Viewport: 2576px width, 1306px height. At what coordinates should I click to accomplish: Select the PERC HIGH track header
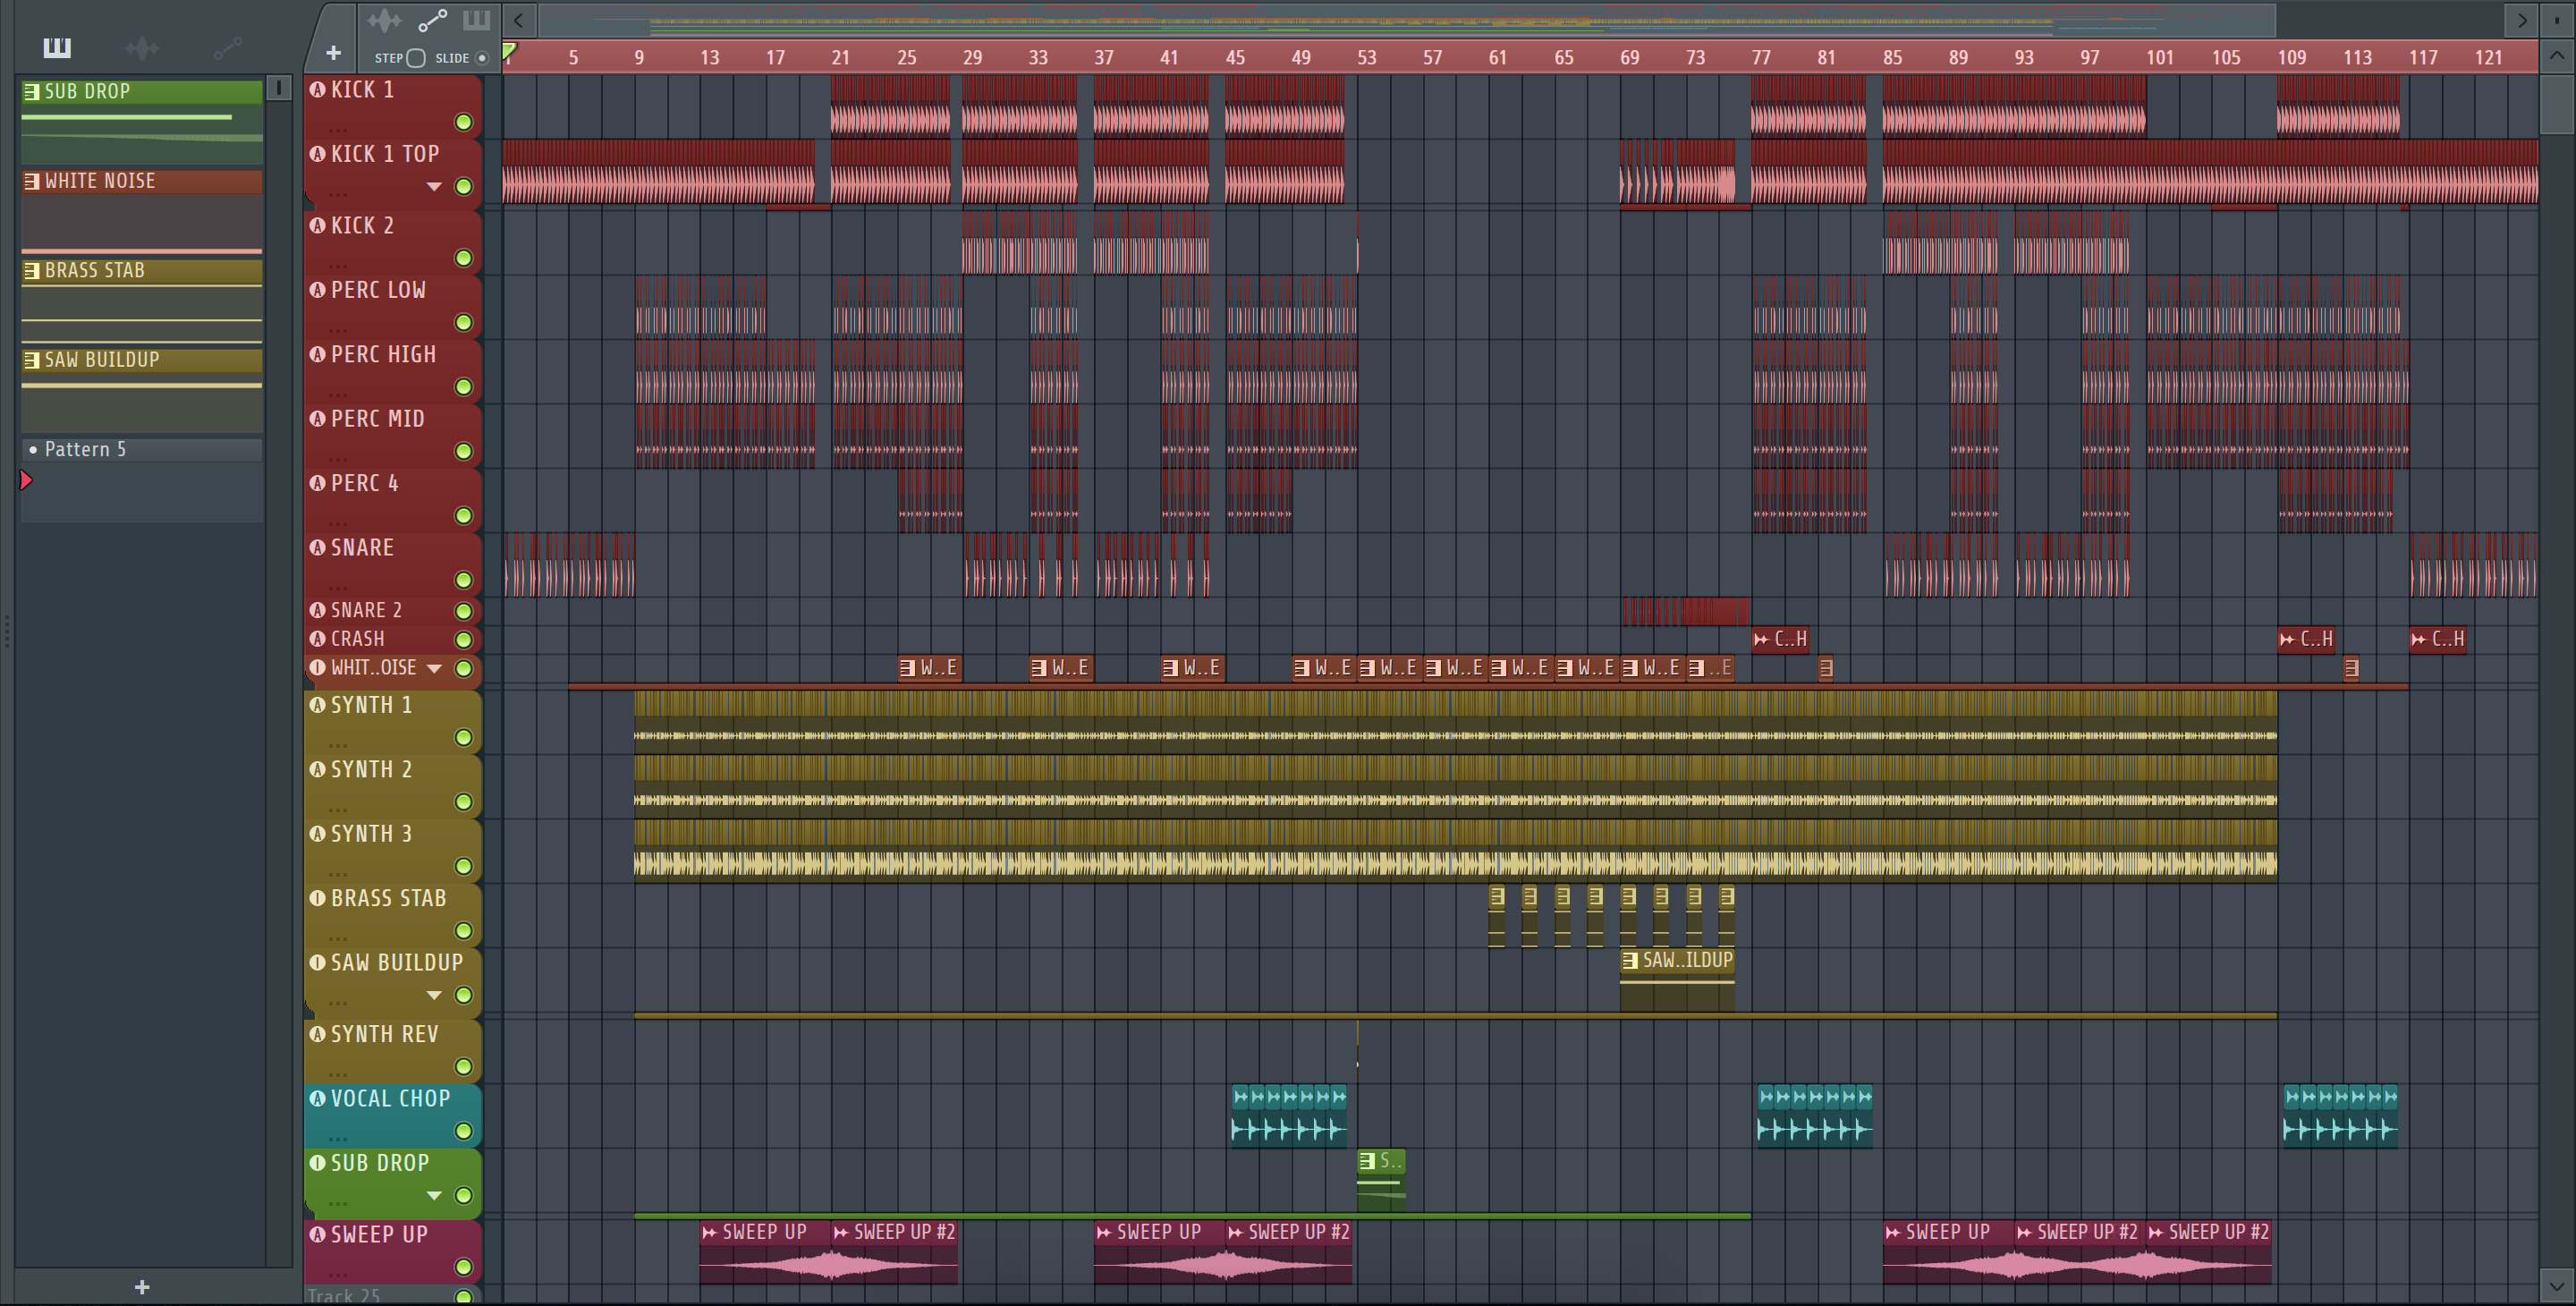point(392,370)
